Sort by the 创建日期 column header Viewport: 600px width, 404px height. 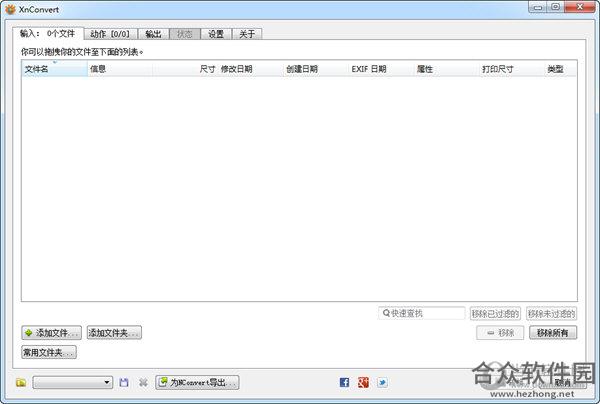[x=316, y=69]
